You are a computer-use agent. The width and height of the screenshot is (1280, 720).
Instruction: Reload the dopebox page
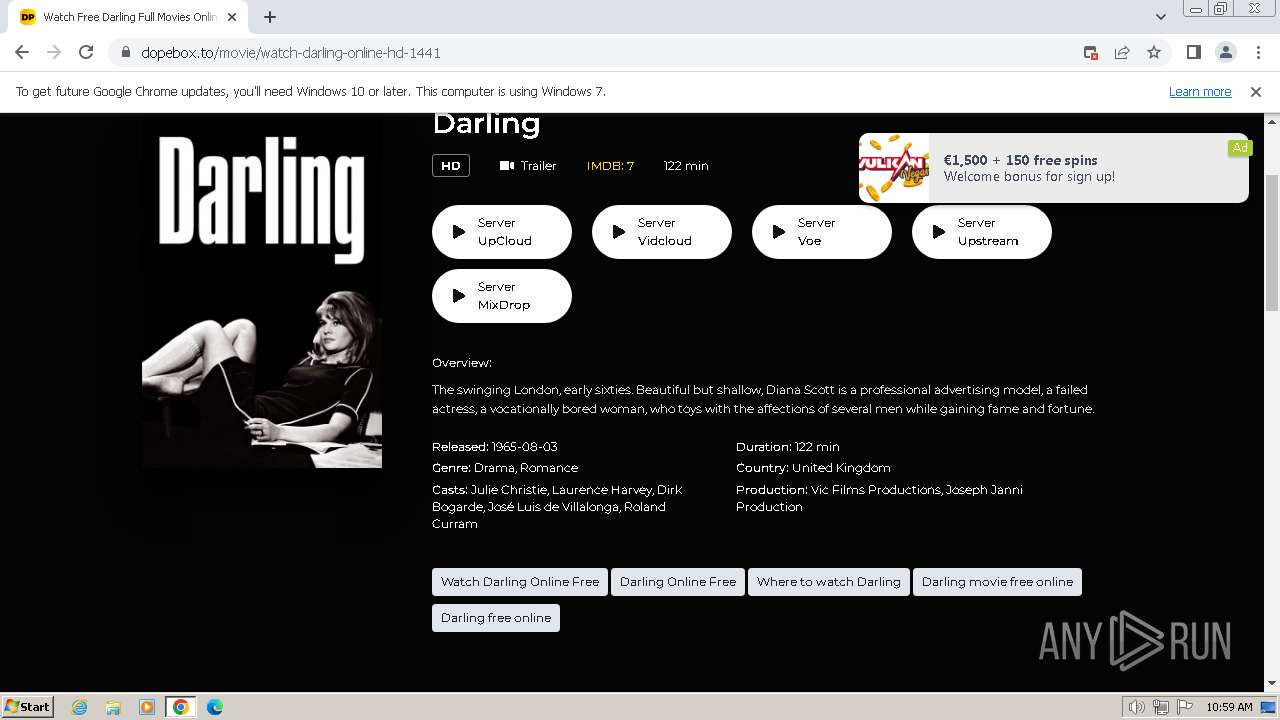point(86,52)
